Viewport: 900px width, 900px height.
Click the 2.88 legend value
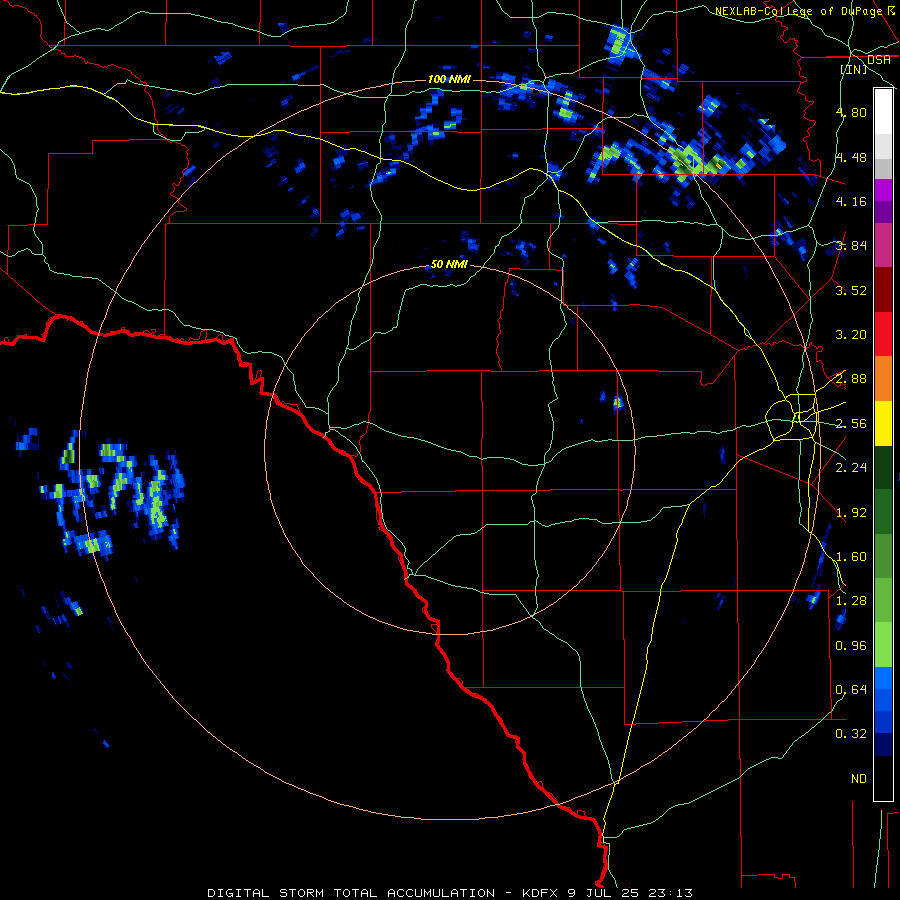(x=851, y=379)
